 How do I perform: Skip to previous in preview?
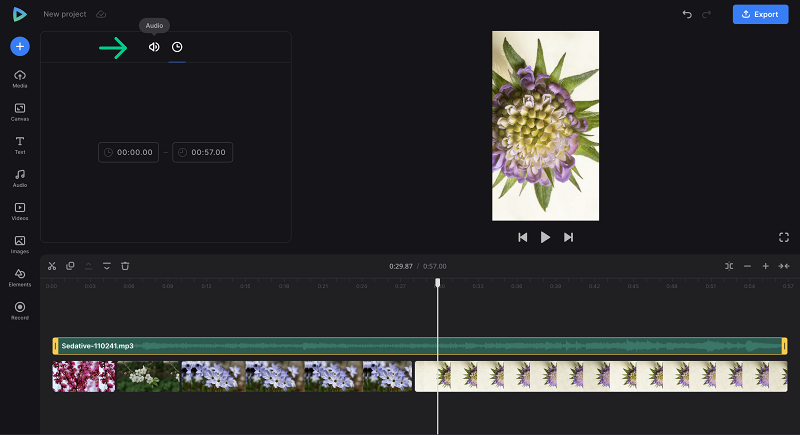click(x=522, y=237)
